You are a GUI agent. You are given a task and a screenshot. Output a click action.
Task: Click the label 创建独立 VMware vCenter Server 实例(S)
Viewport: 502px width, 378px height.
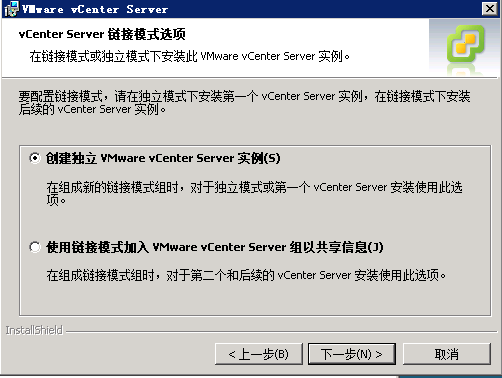click(x=163, y=158)
